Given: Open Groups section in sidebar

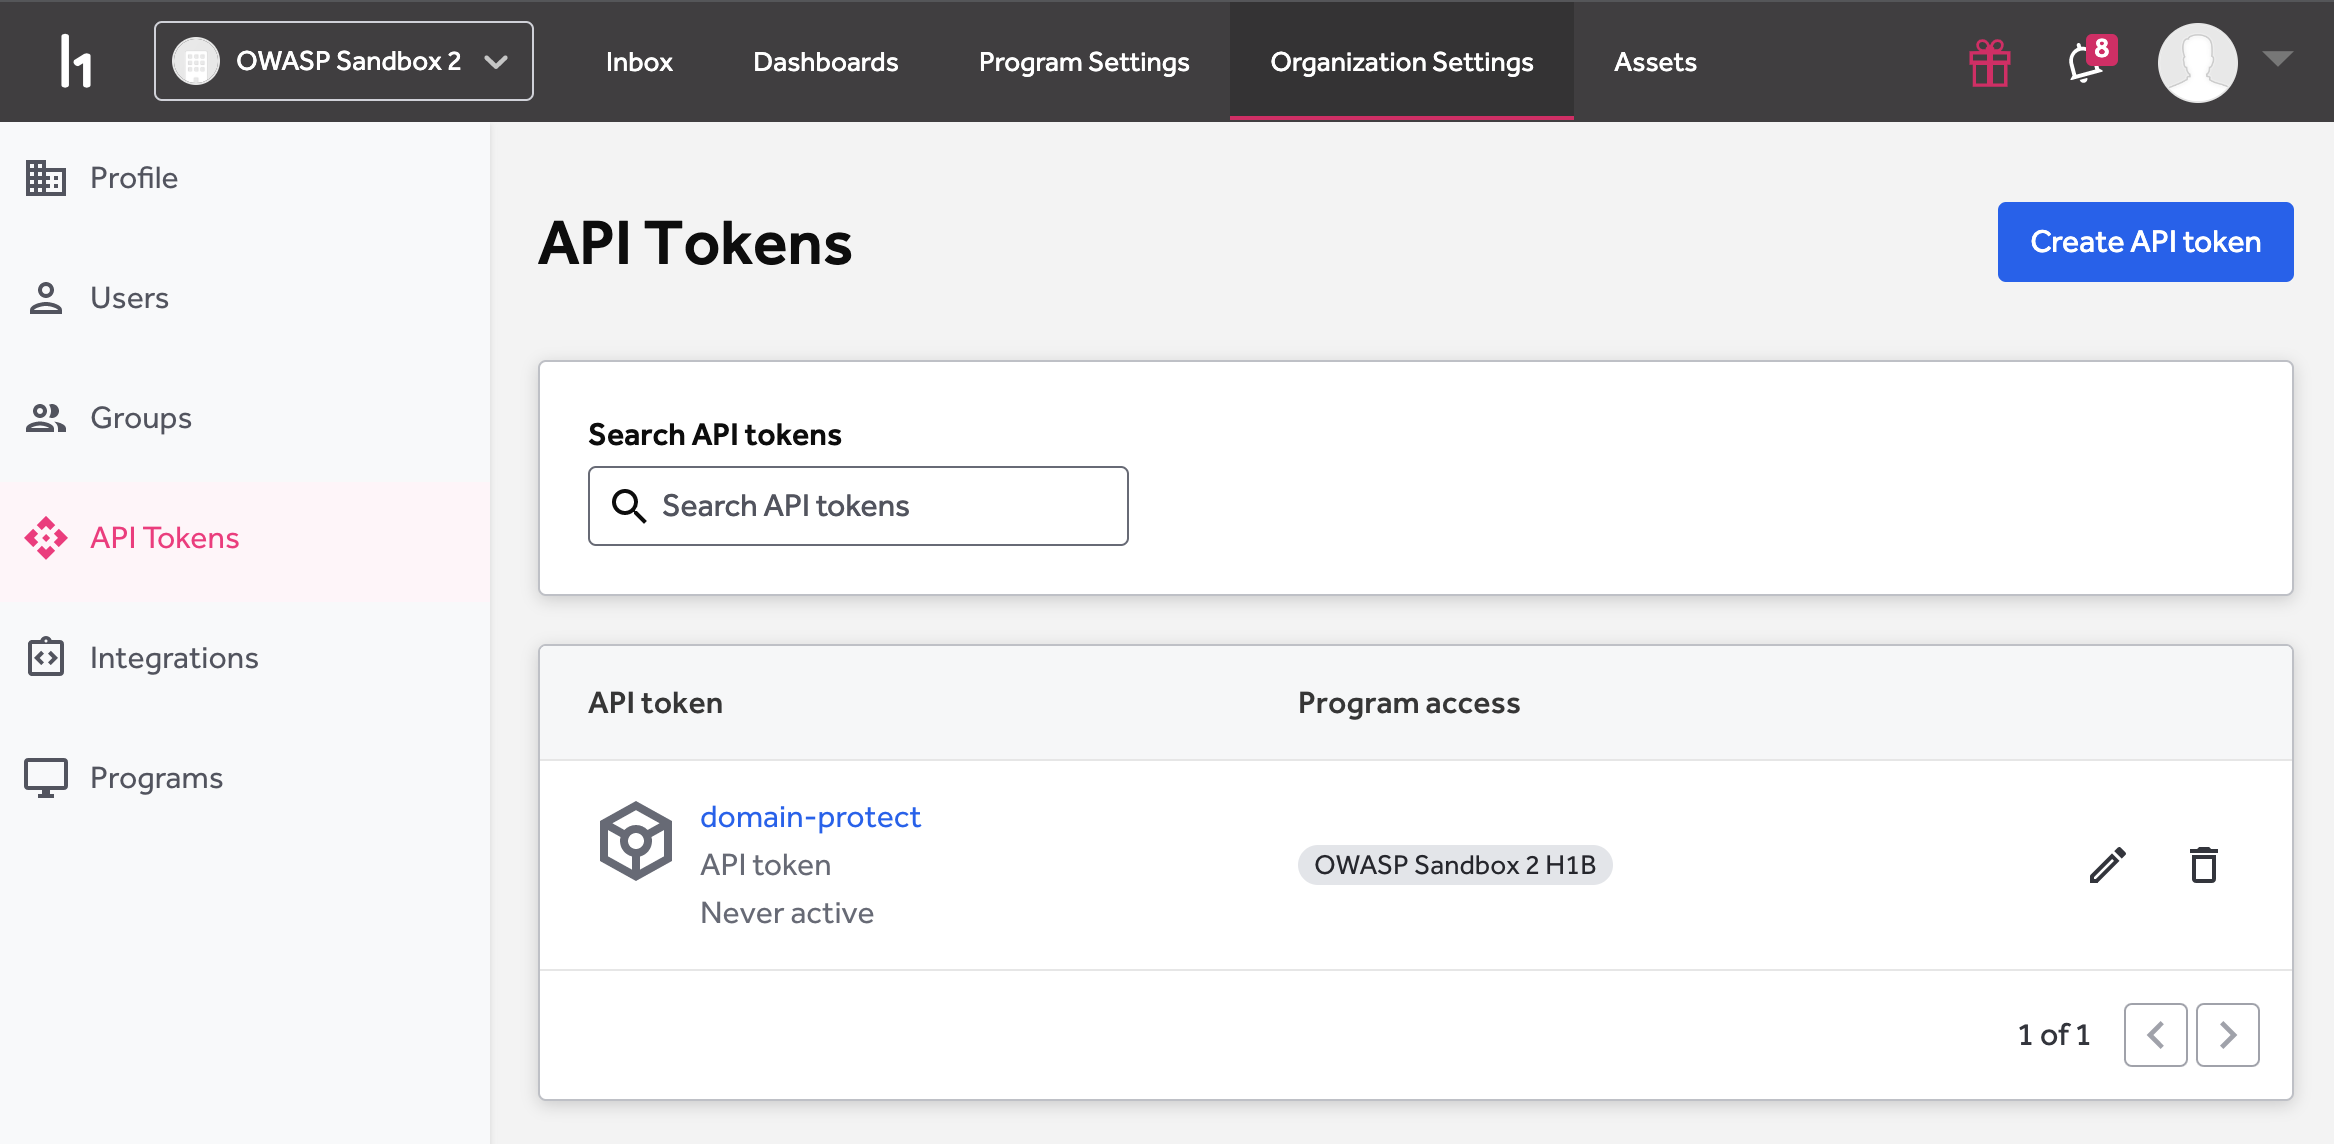Looking at the screenshot, I should click(141, 418).
